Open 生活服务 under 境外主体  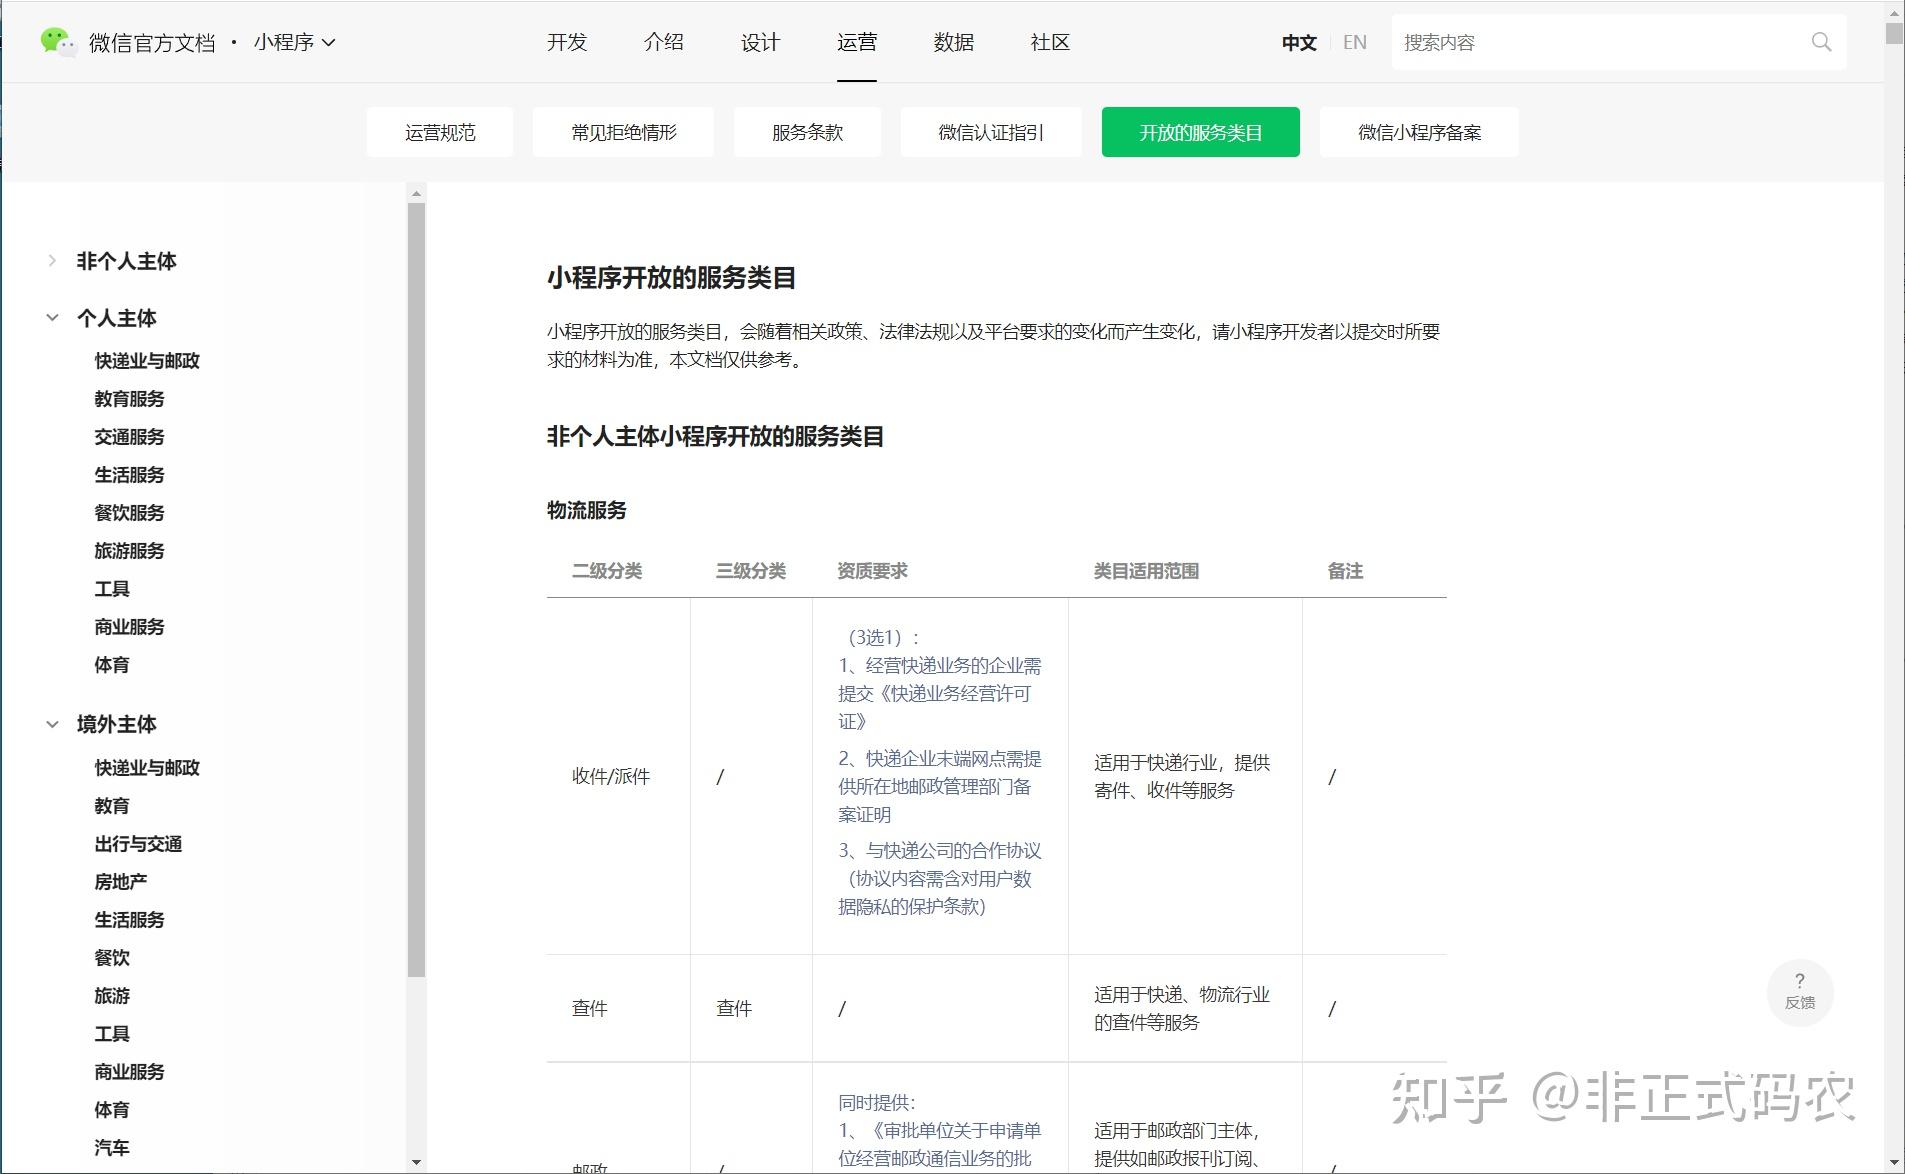pyautogui.click(x=129, y=920)
